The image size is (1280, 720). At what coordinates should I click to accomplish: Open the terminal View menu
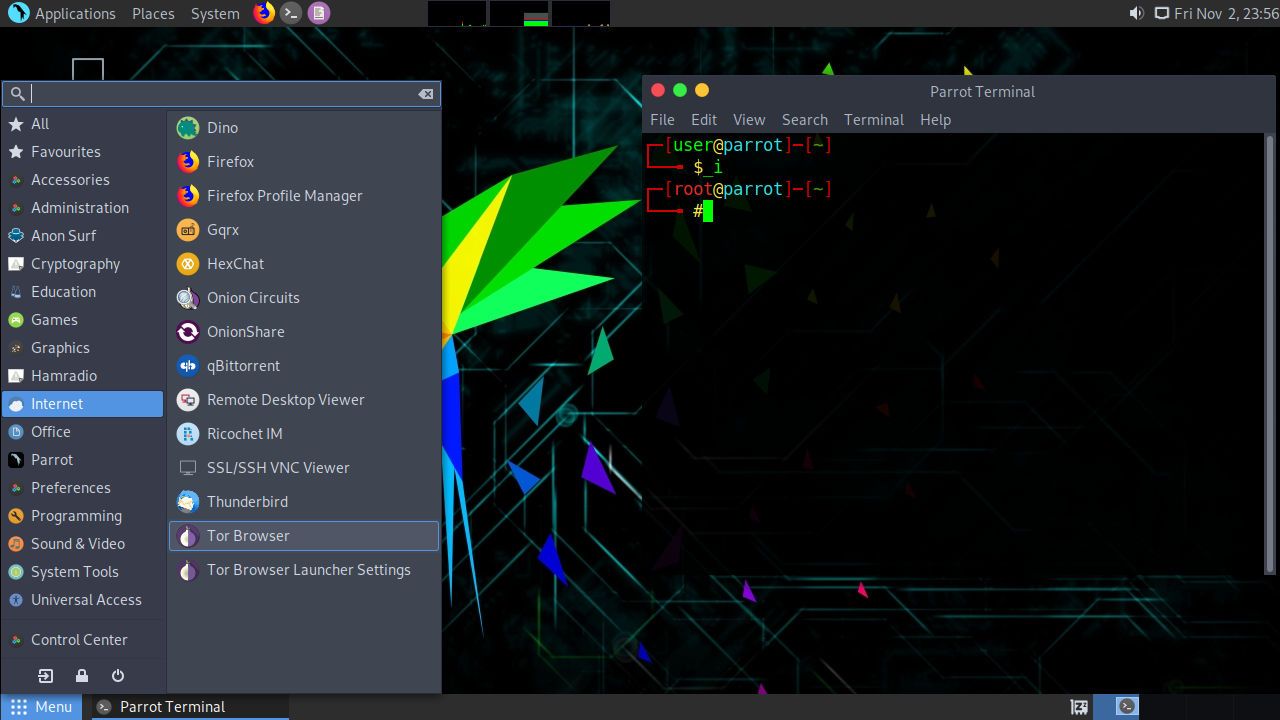click(x=749, y=119)
